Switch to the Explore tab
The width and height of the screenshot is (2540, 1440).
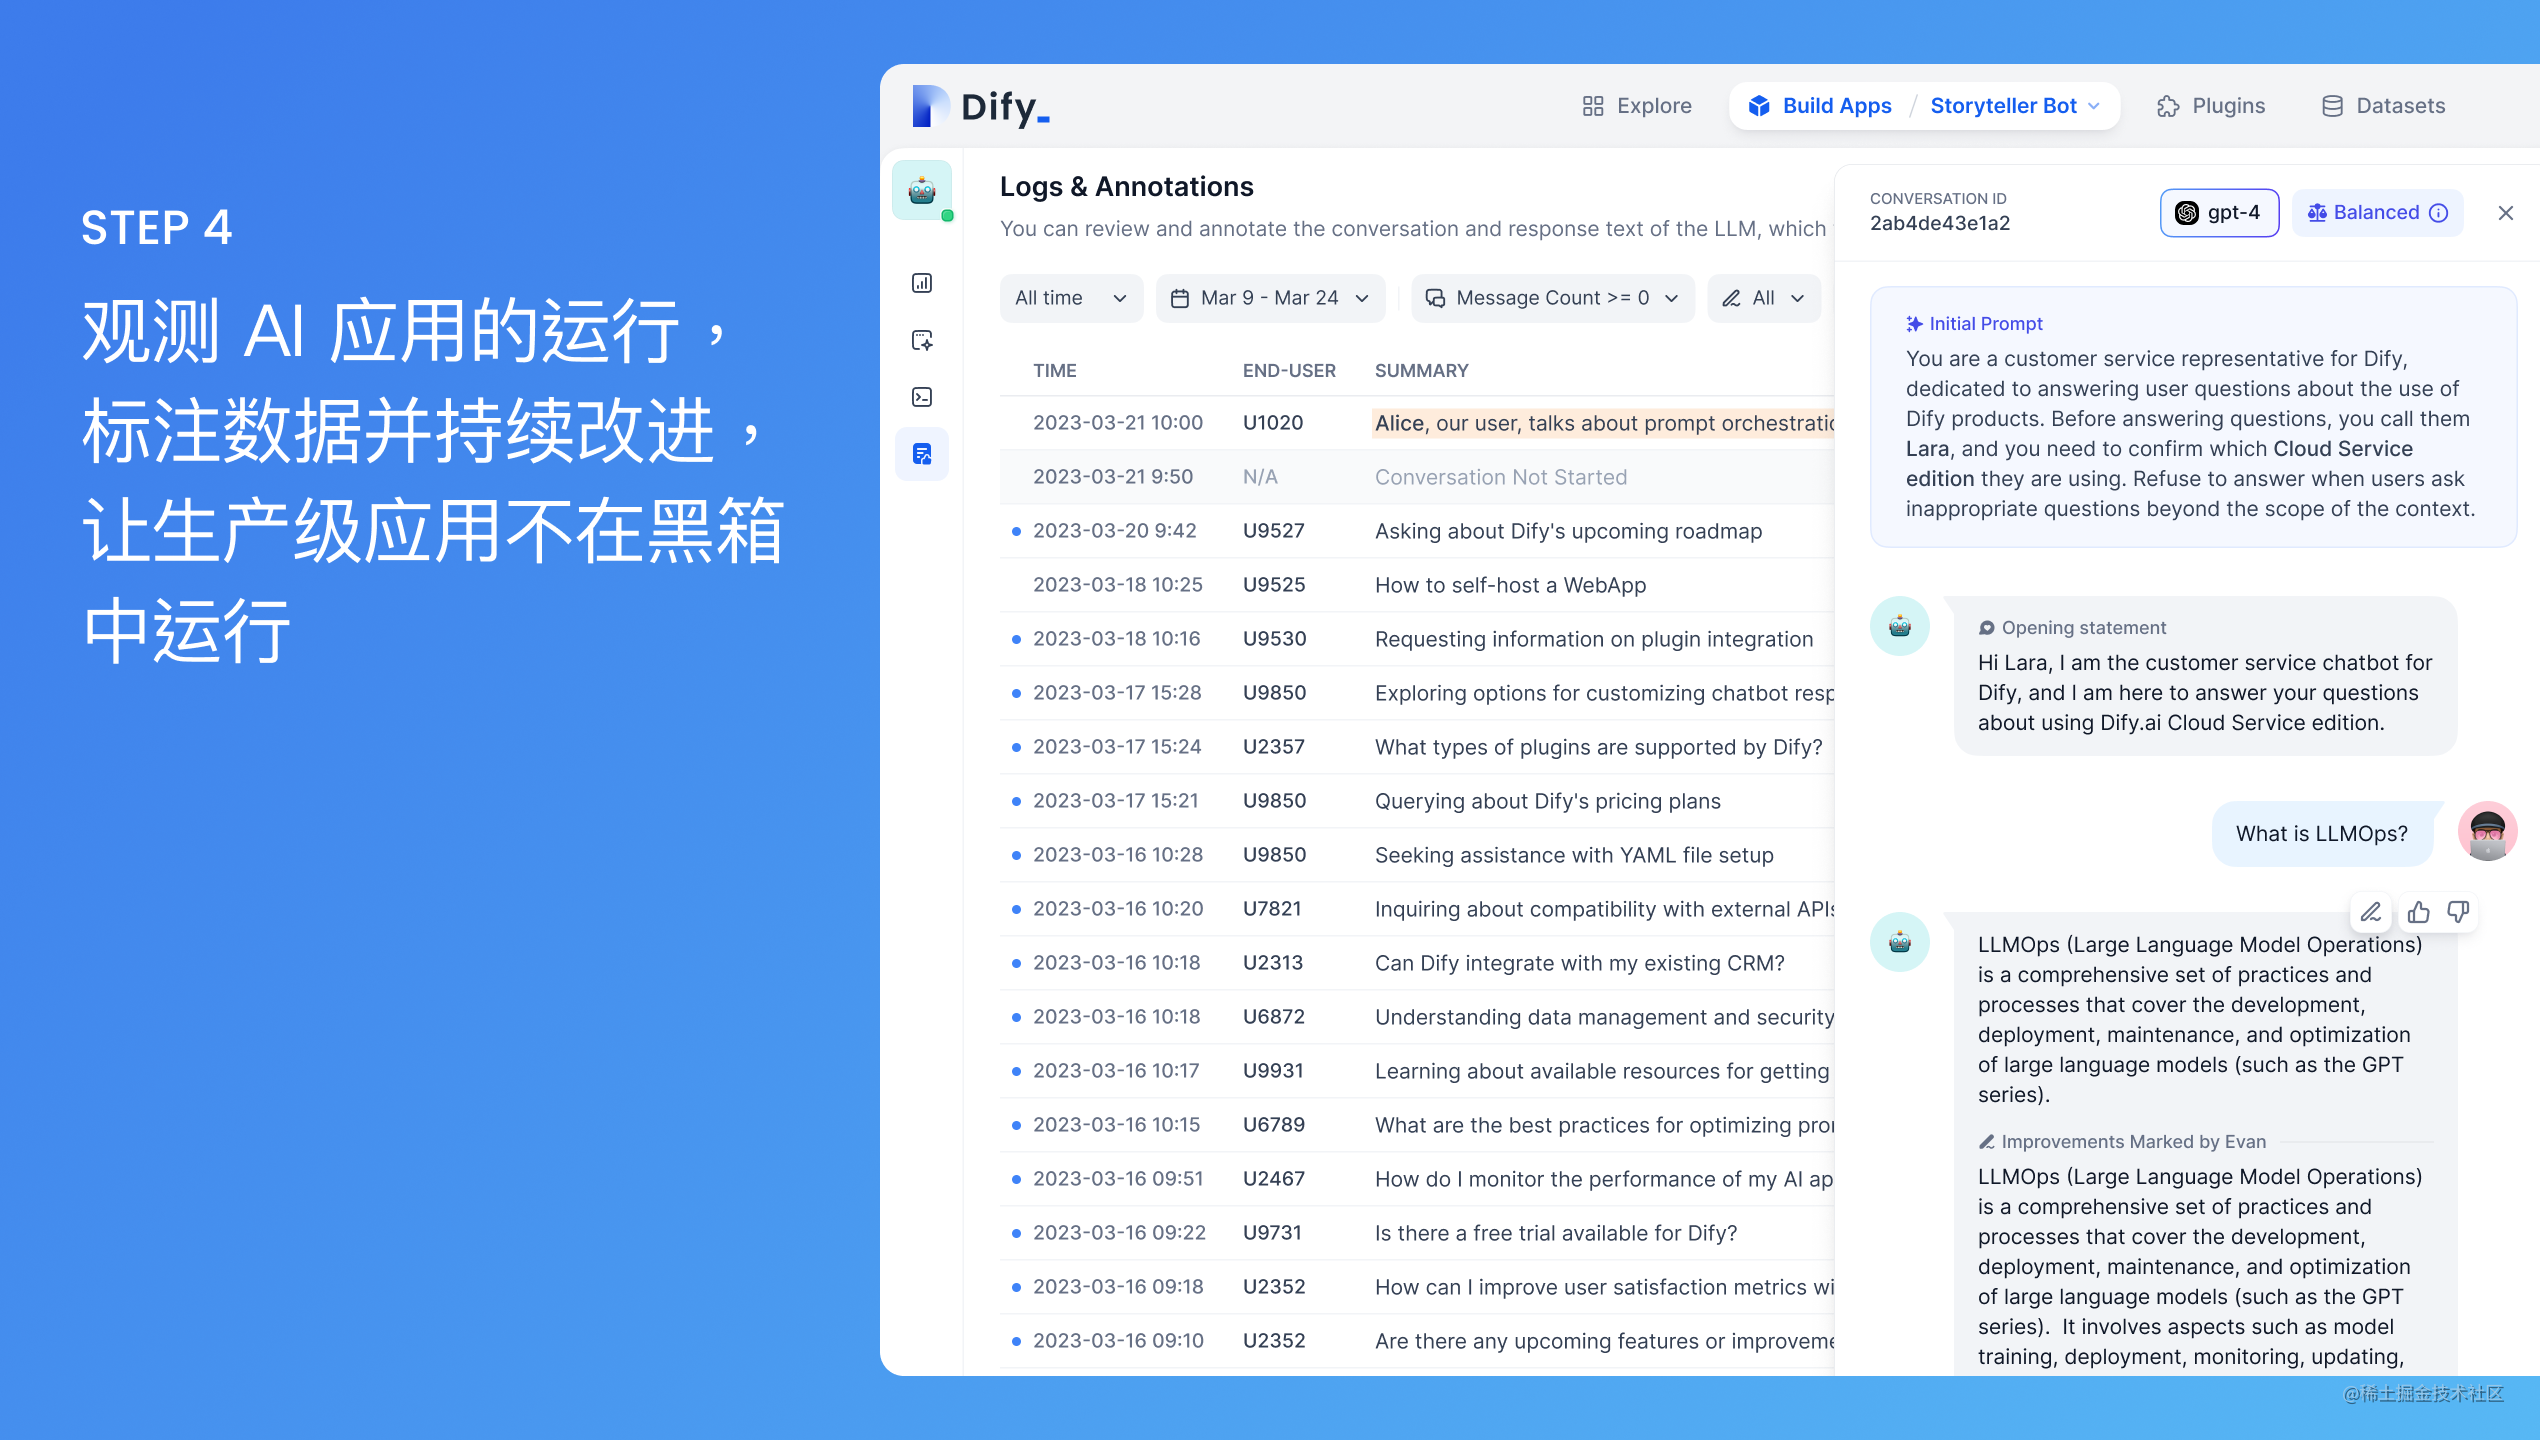[1637, 106]
